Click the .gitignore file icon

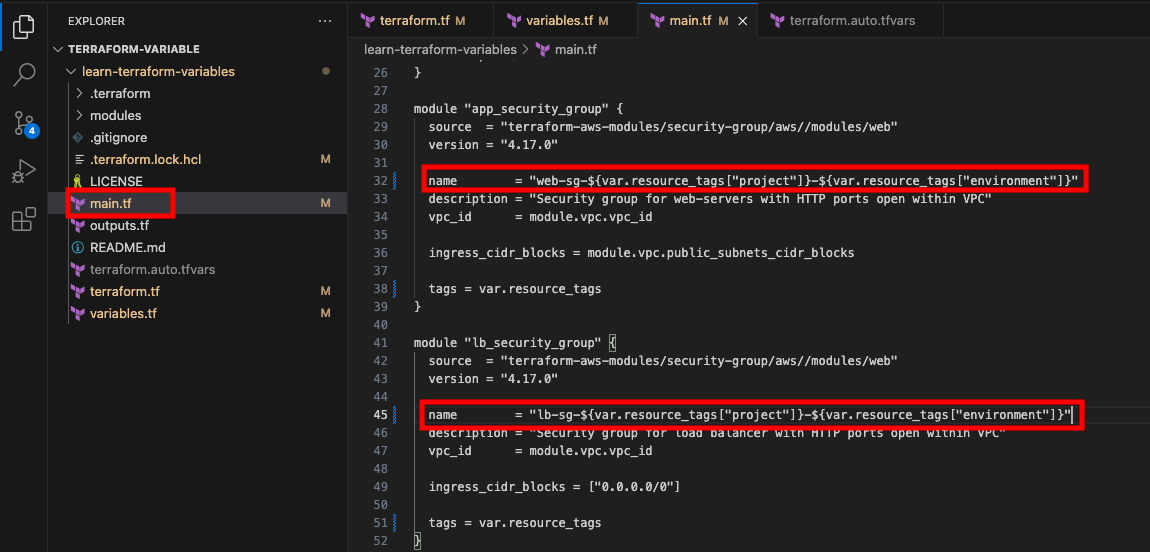78,137
